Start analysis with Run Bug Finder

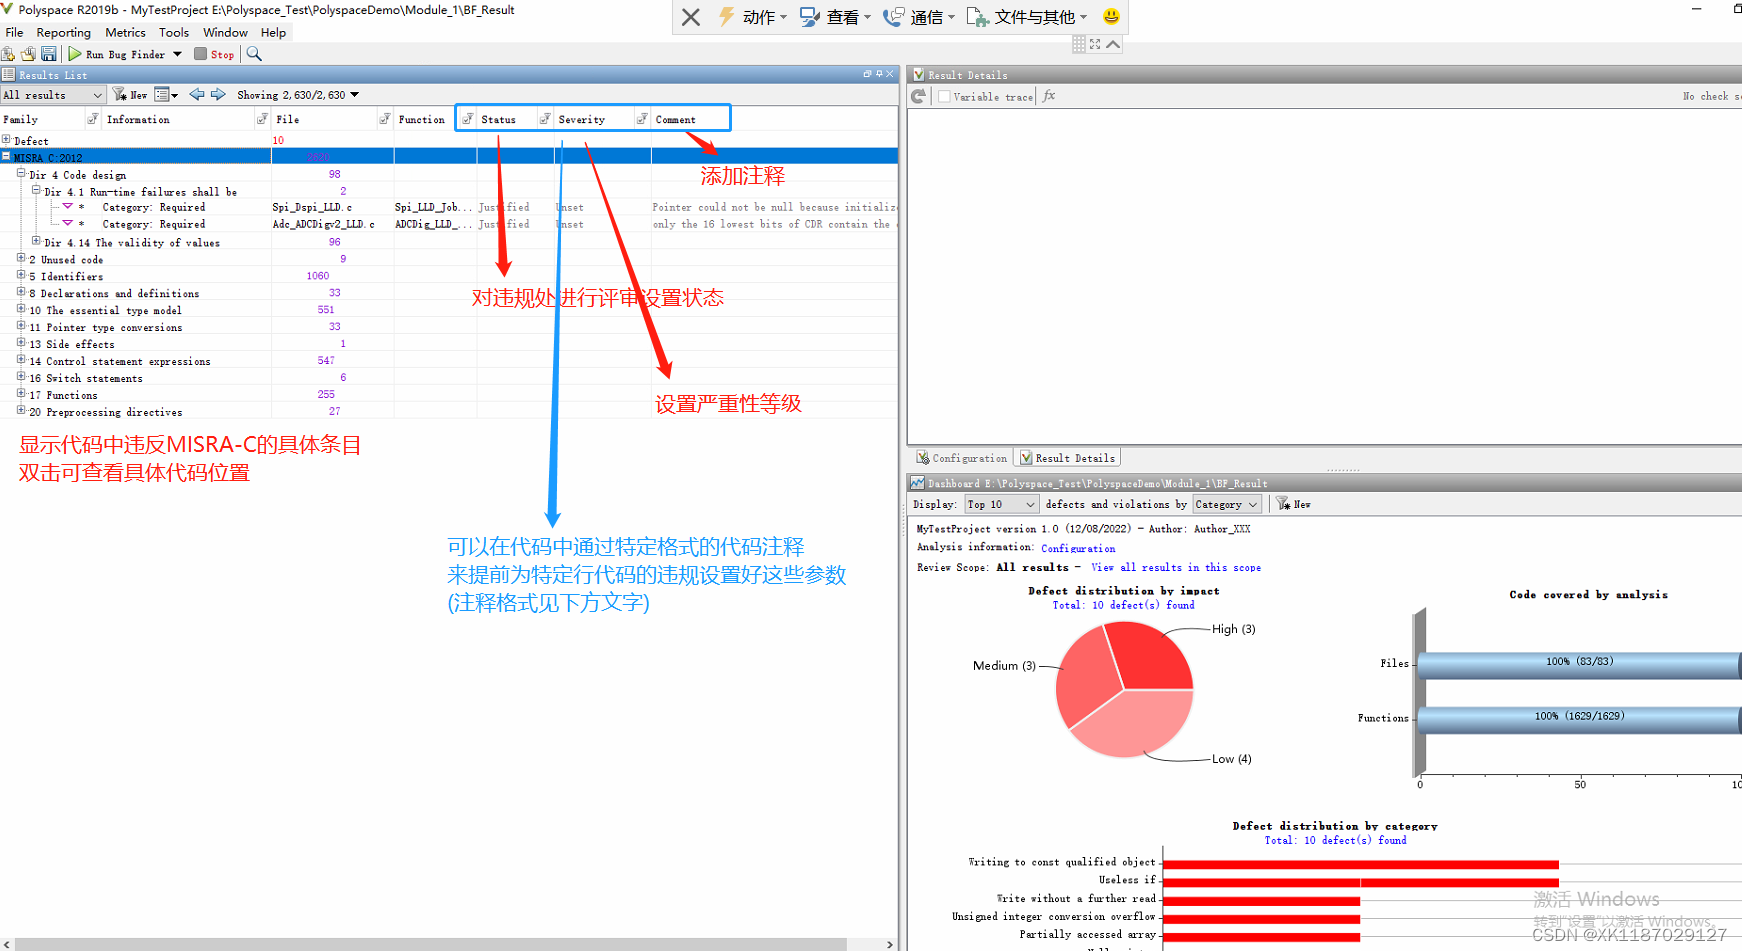(x=116, y=54)
